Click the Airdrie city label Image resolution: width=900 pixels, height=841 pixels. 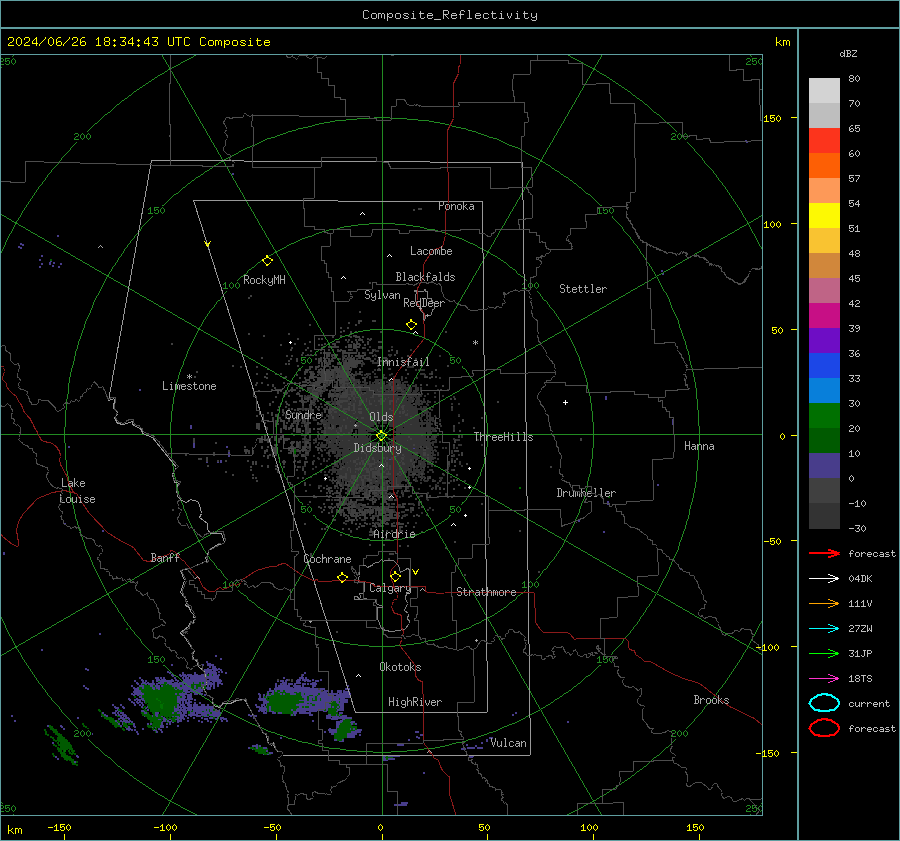coord(394,534)
